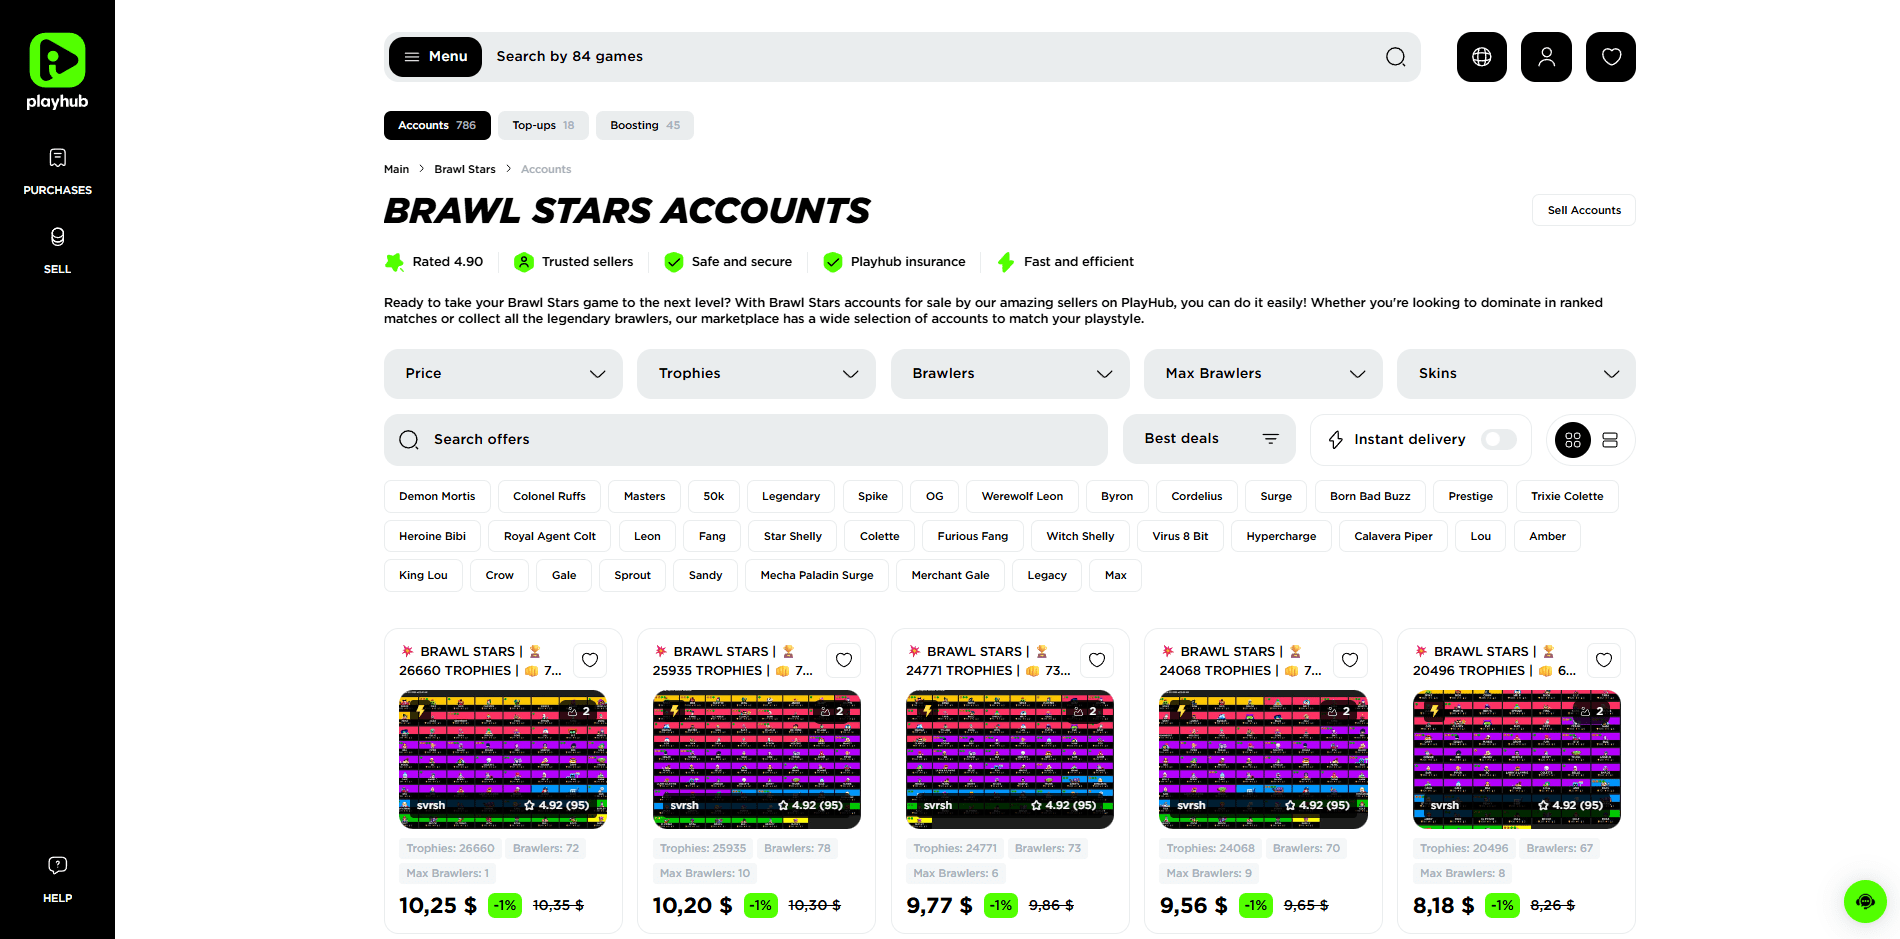This screenshot has width=1900, height=939.
Task: Expand the Max Brawlers filter dropdown
Action: coord(1263,374)
